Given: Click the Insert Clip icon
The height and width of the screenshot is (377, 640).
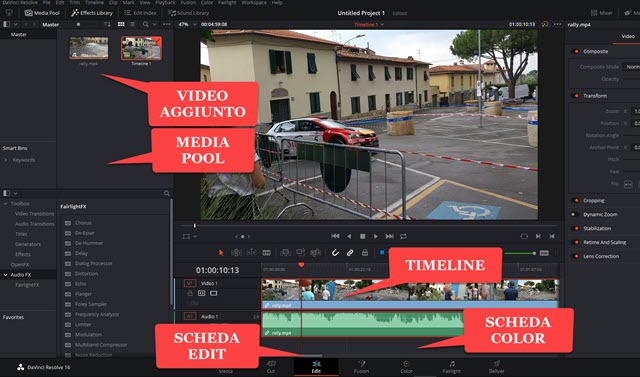Looking at the screenshot, I should coord(285,253).
